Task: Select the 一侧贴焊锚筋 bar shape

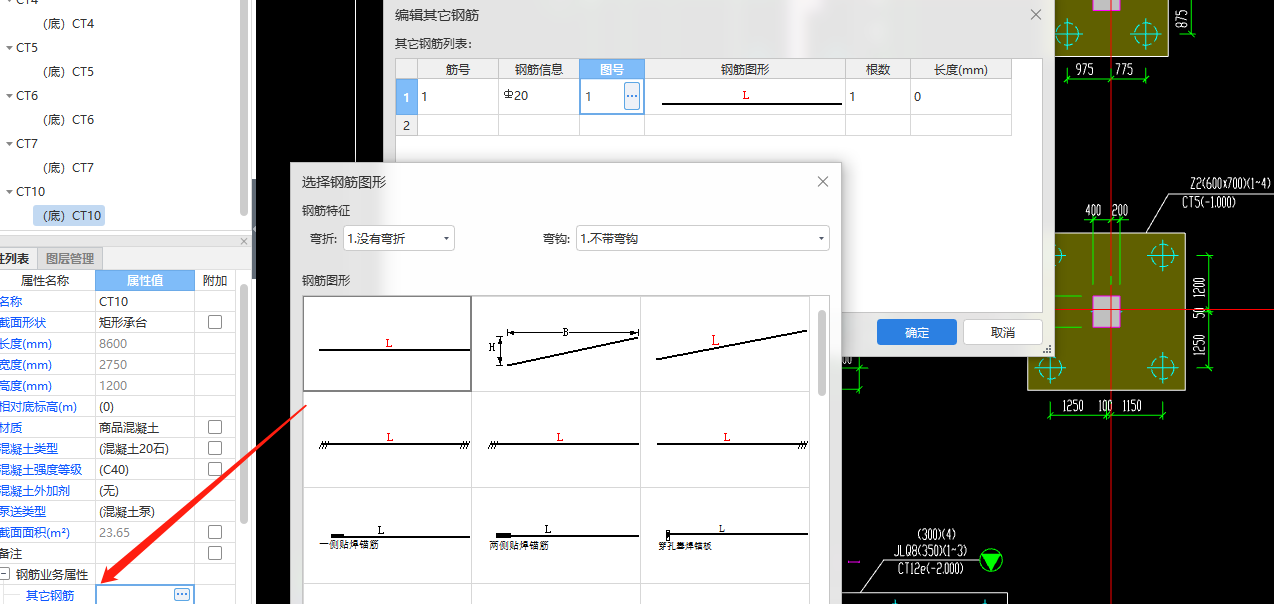Action: [388, 535]
